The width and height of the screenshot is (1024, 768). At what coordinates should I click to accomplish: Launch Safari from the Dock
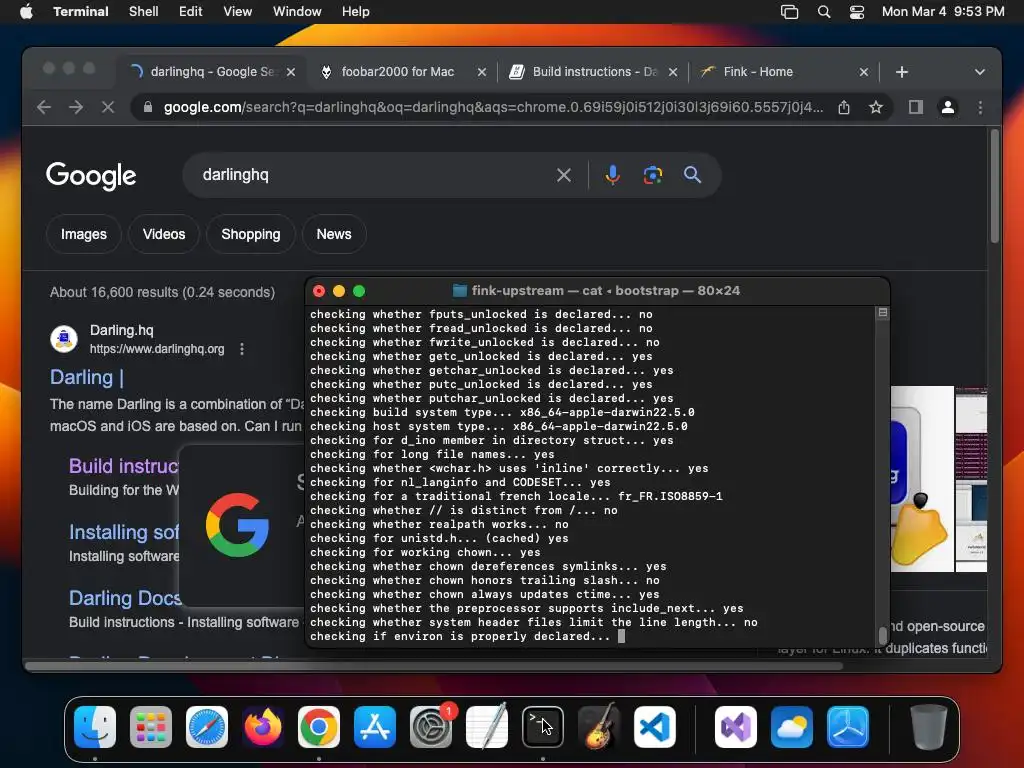207,727
